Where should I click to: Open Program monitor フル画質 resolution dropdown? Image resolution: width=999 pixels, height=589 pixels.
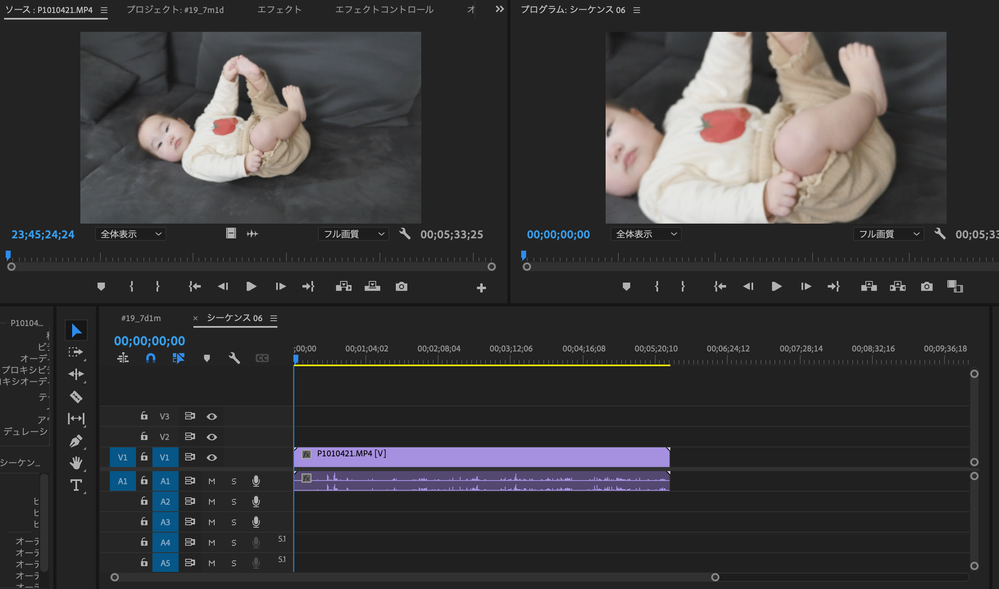pyautogui.click(x=889, y=234)
